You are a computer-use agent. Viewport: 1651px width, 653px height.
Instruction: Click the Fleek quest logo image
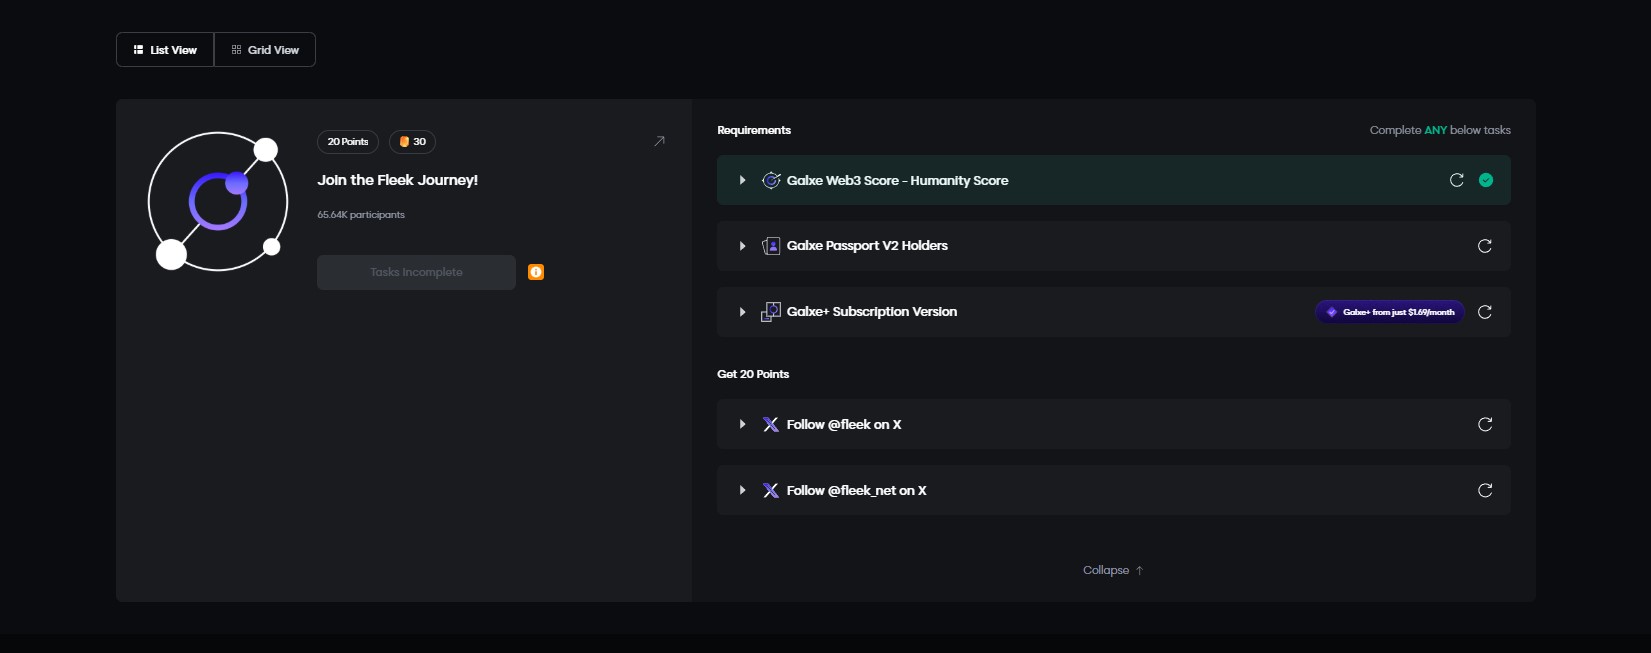pos(218,201)
